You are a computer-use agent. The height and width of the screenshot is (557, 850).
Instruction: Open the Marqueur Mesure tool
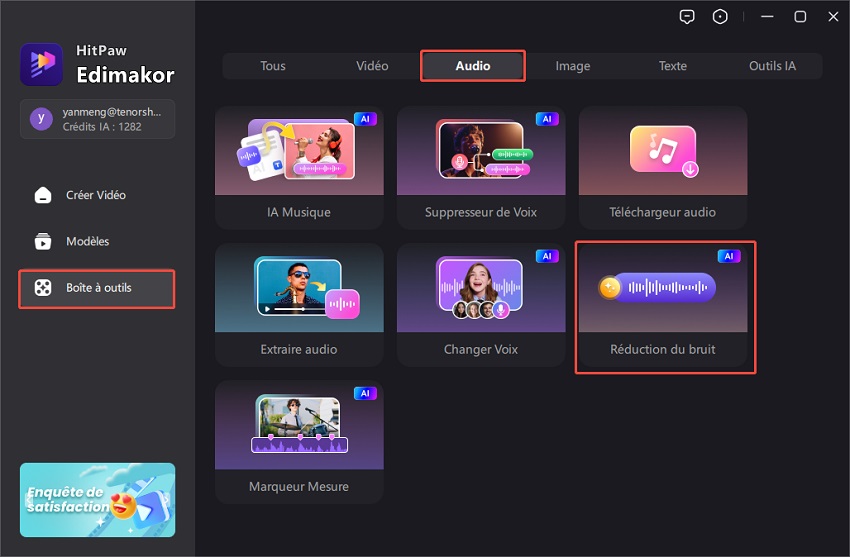[x=299, y=441]
